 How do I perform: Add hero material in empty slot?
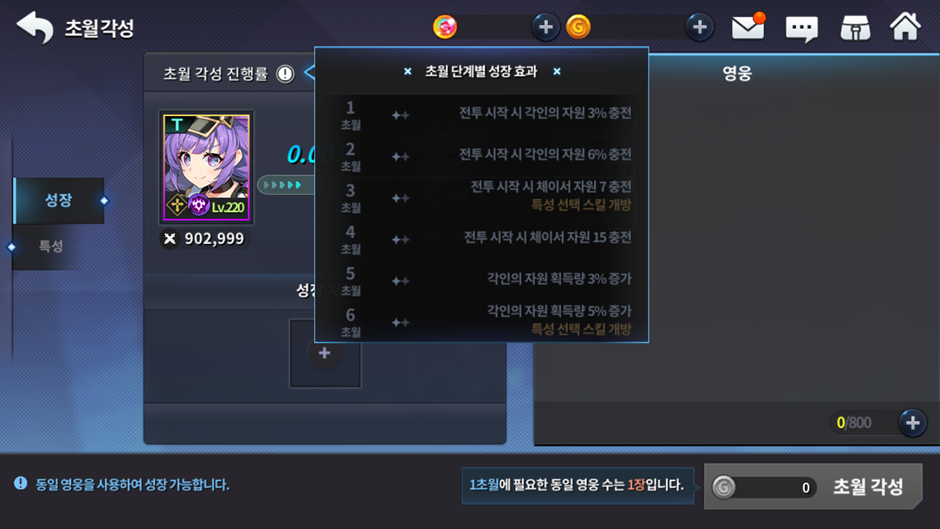pos(325,353)
